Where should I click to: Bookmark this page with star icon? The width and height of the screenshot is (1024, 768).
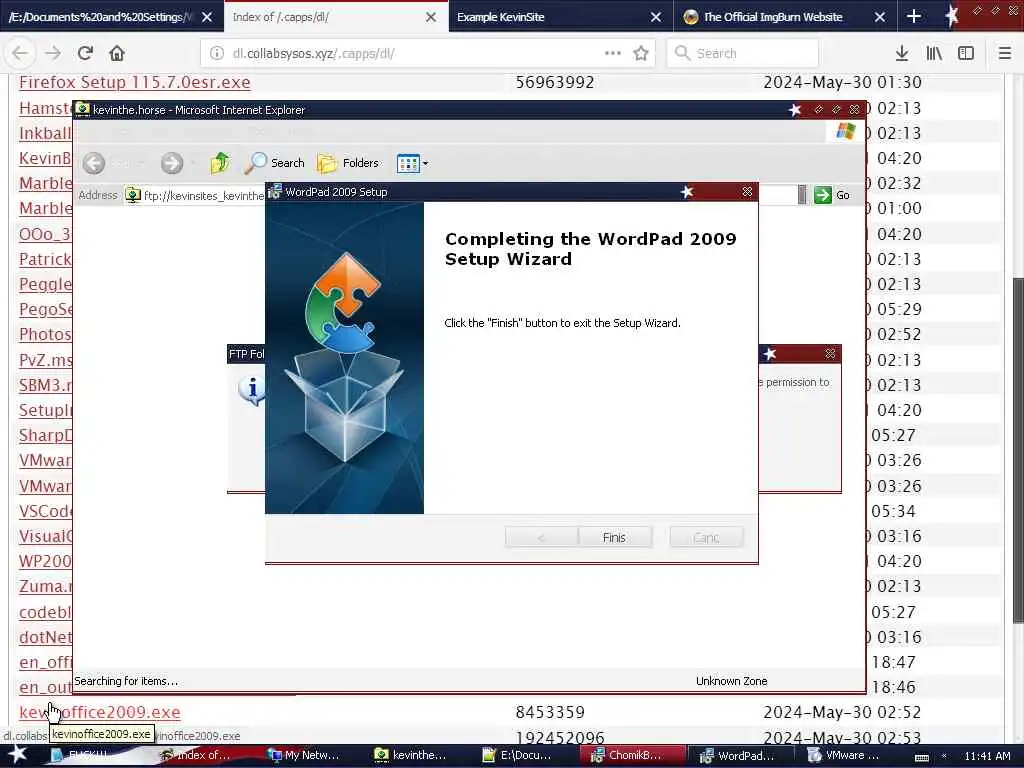(x=641, y=53)
